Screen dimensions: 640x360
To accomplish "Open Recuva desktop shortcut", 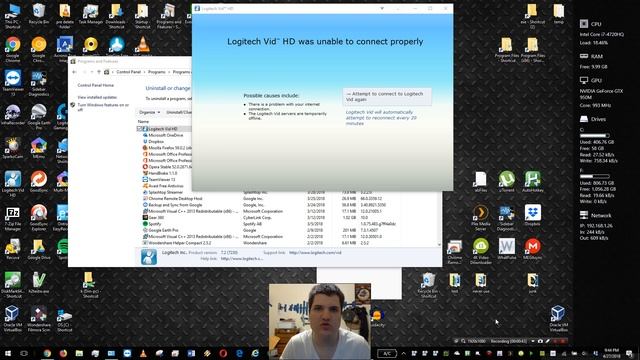I will [x=13, y=250].
